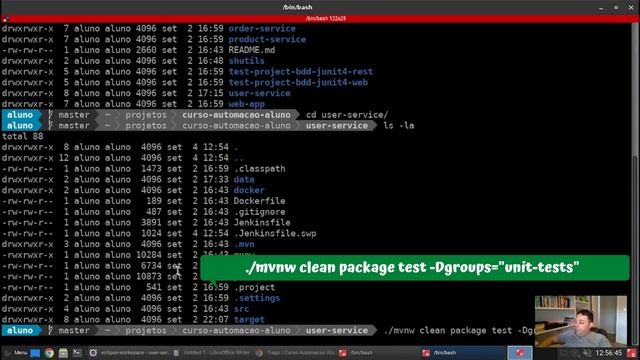Click the 'projetos' segment in bottom prompt
640x360 pixels.
click(x=146, y=331)
